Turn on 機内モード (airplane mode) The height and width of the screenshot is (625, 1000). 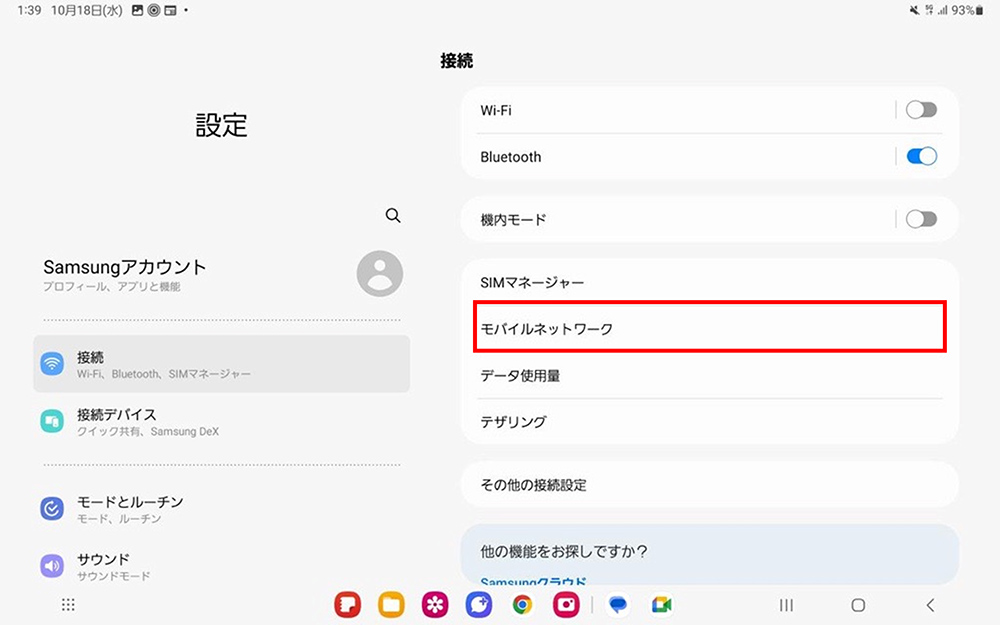pos(921,219)
